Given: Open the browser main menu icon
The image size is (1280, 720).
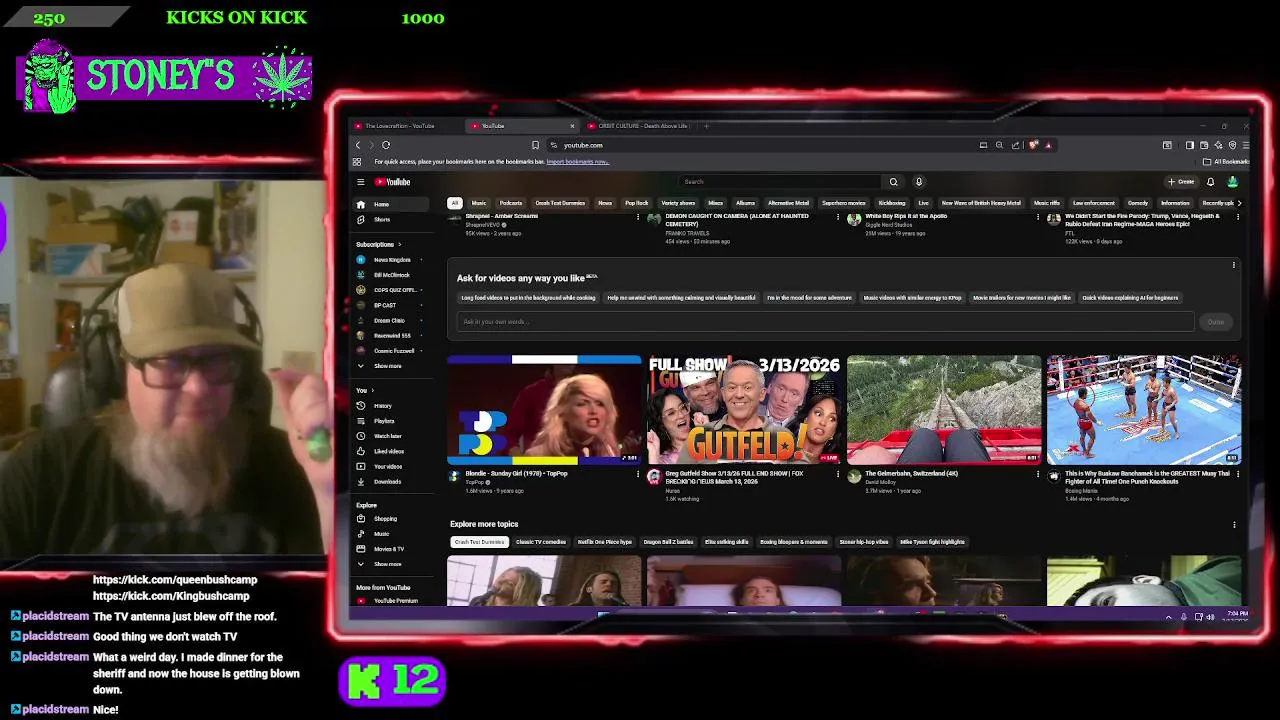Looking at the screenshot, I should click(1245, 145).
